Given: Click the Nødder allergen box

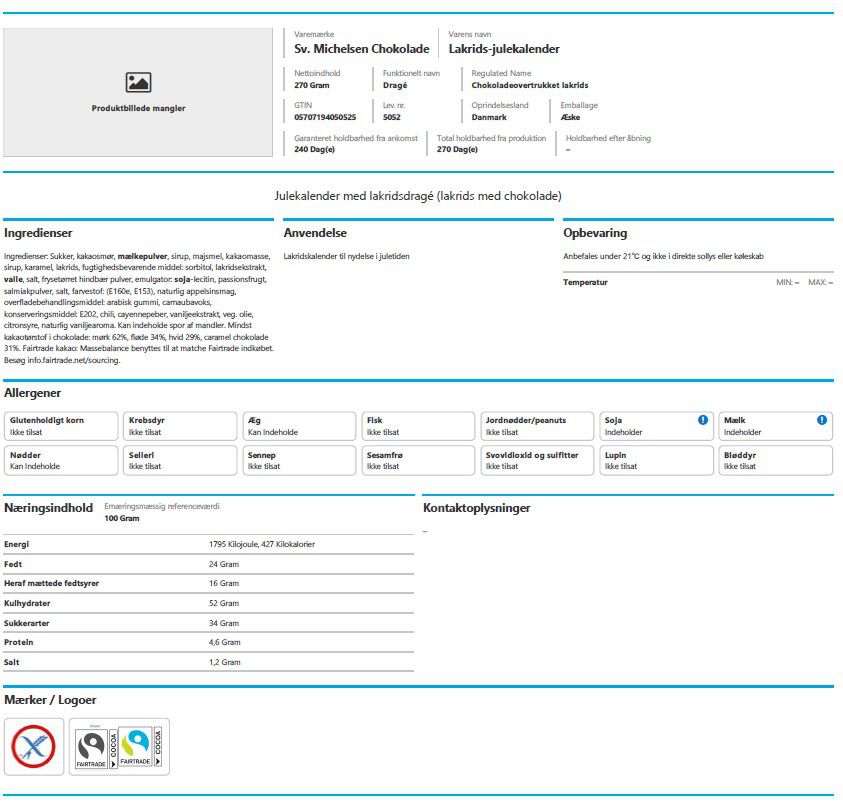Looking at the screenshot, I should [x=61, y=461].
